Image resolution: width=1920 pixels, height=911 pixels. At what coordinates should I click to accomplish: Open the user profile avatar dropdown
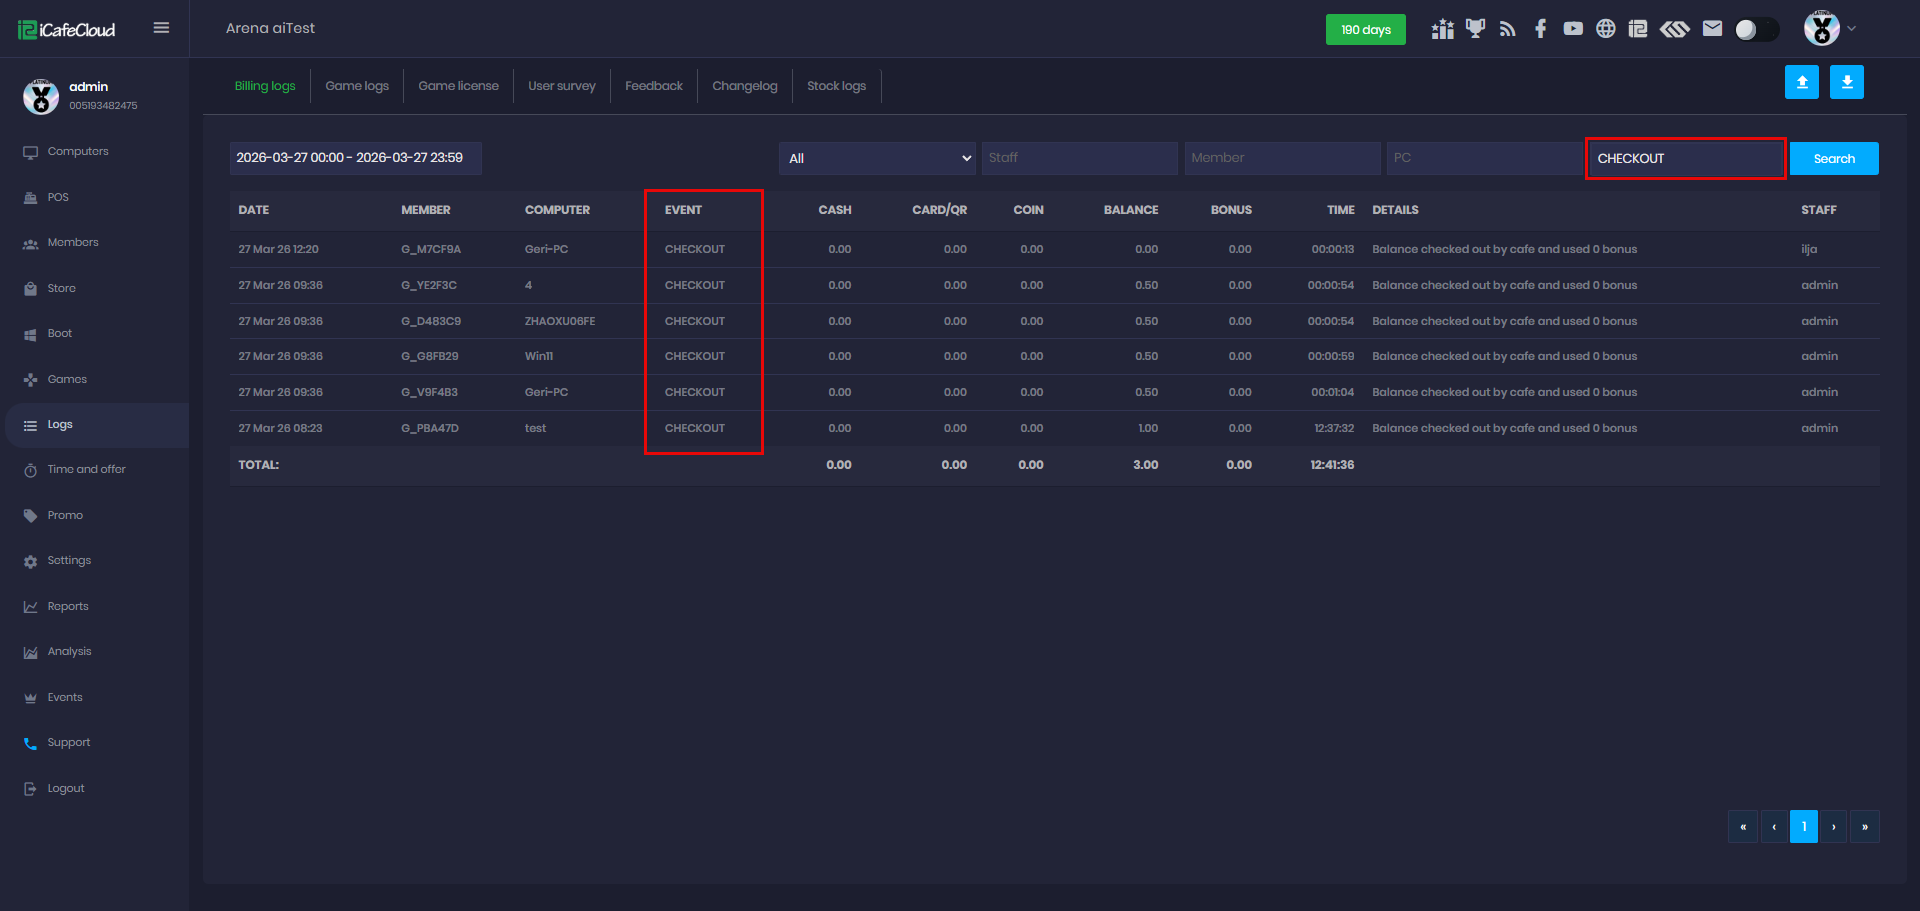click(1829, 29)
